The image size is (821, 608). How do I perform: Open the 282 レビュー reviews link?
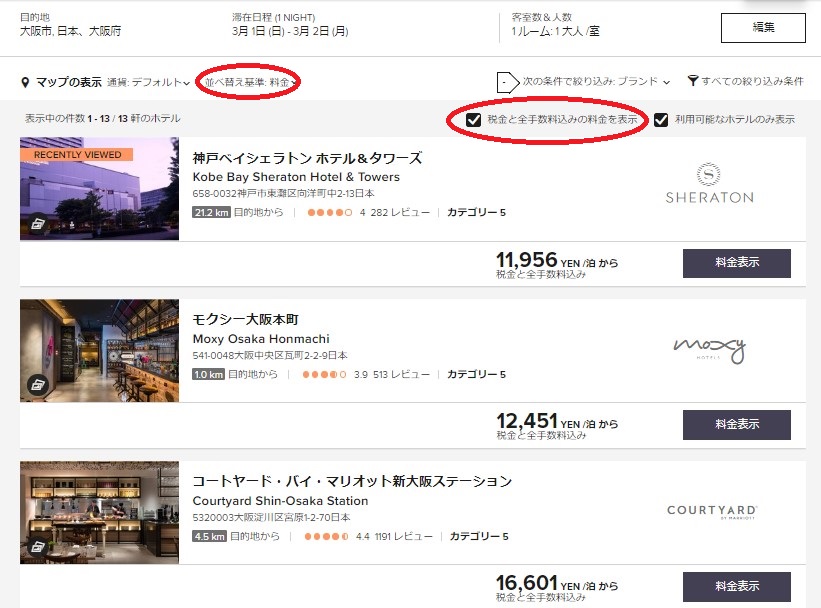point(400,212)
